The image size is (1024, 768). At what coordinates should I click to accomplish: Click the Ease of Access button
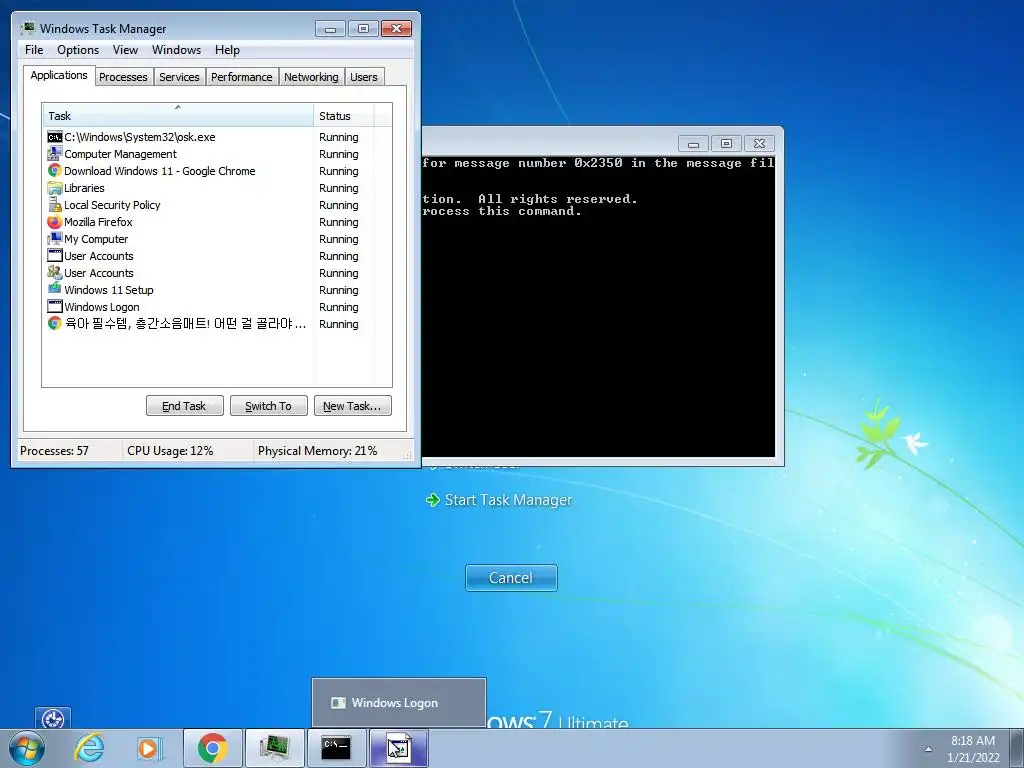(x=53, y=718)
